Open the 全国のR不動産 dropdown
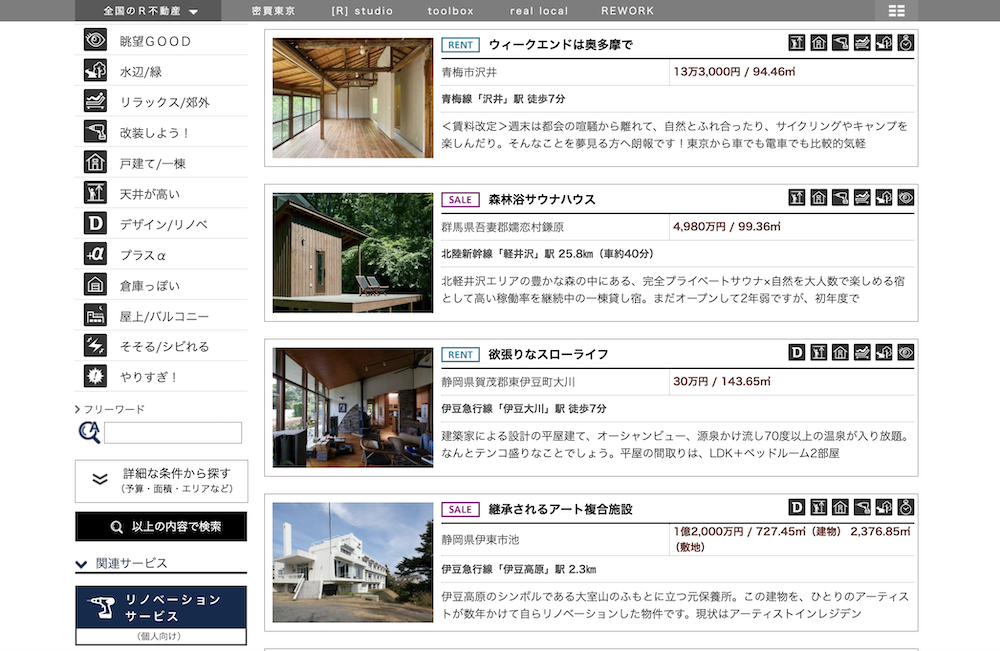The width and height of the screenshot is (1000, 651). [149, 11]
